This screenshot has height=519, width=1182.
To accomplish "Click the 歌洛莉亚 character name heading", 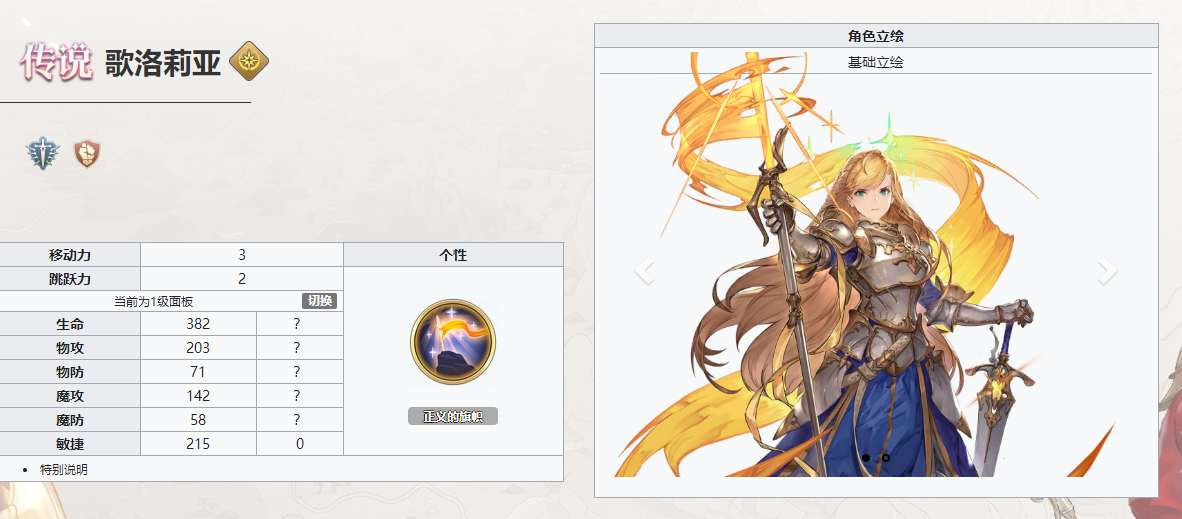I will [162, 63].
